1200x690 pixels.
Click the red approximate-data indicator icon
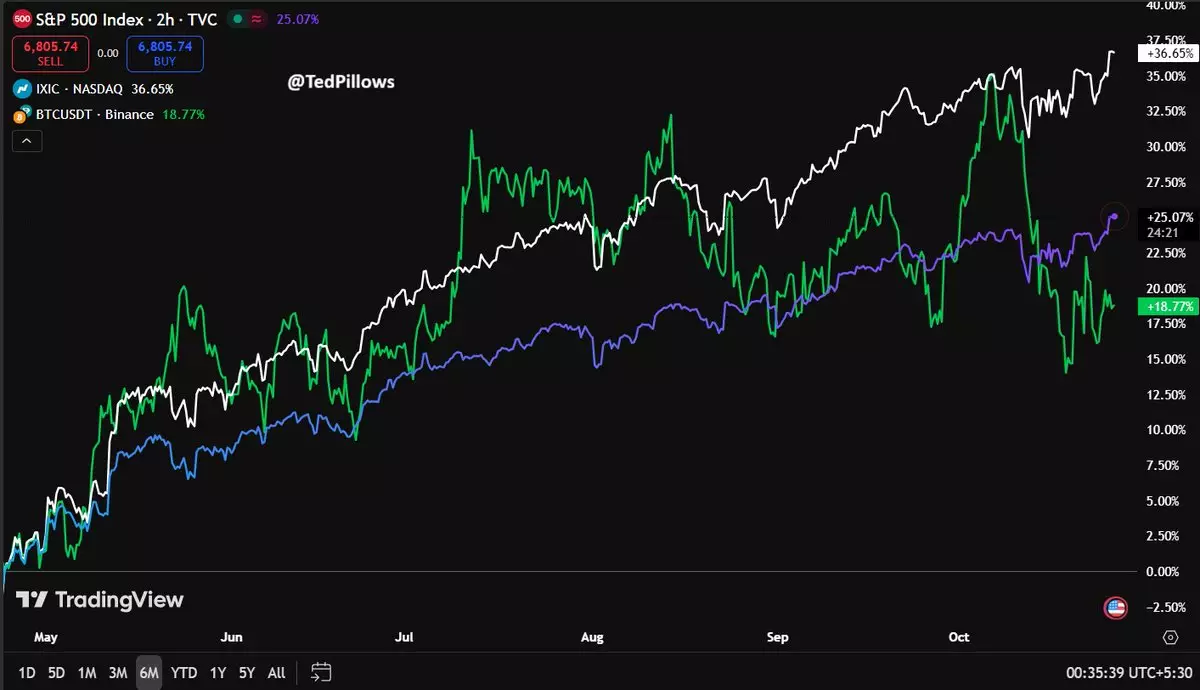(257, 19)
